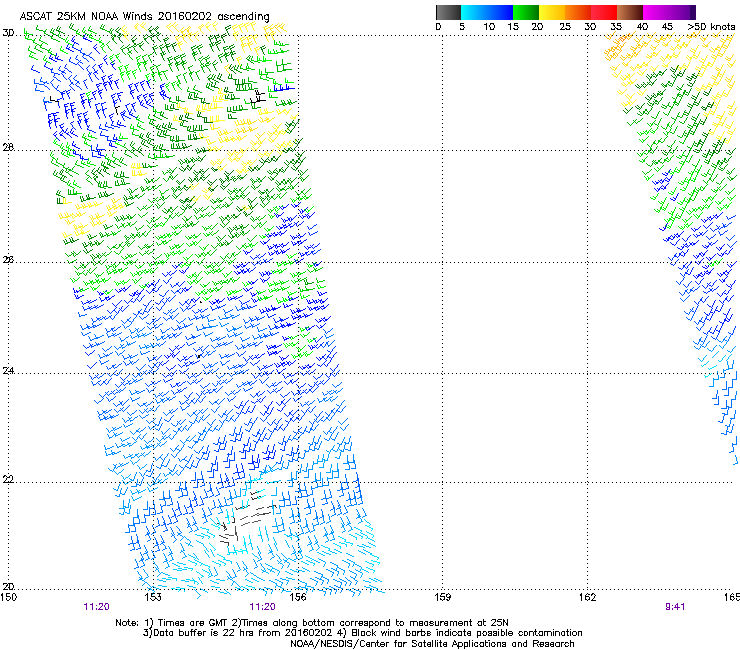This screenshot has height=650, width=740.
Task: Click the green 15-20 knots legend swatch
Action: point(526,12)
